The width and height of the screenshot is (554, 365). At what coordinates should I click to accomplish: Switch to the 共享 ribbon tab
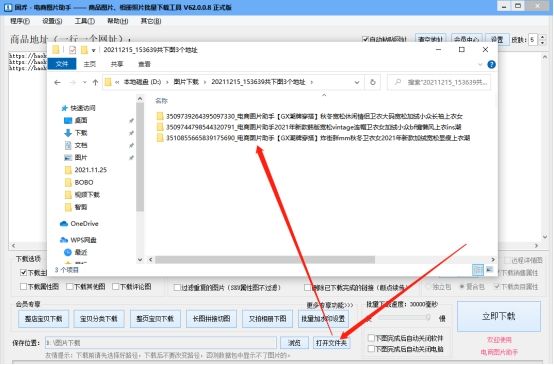117,64
